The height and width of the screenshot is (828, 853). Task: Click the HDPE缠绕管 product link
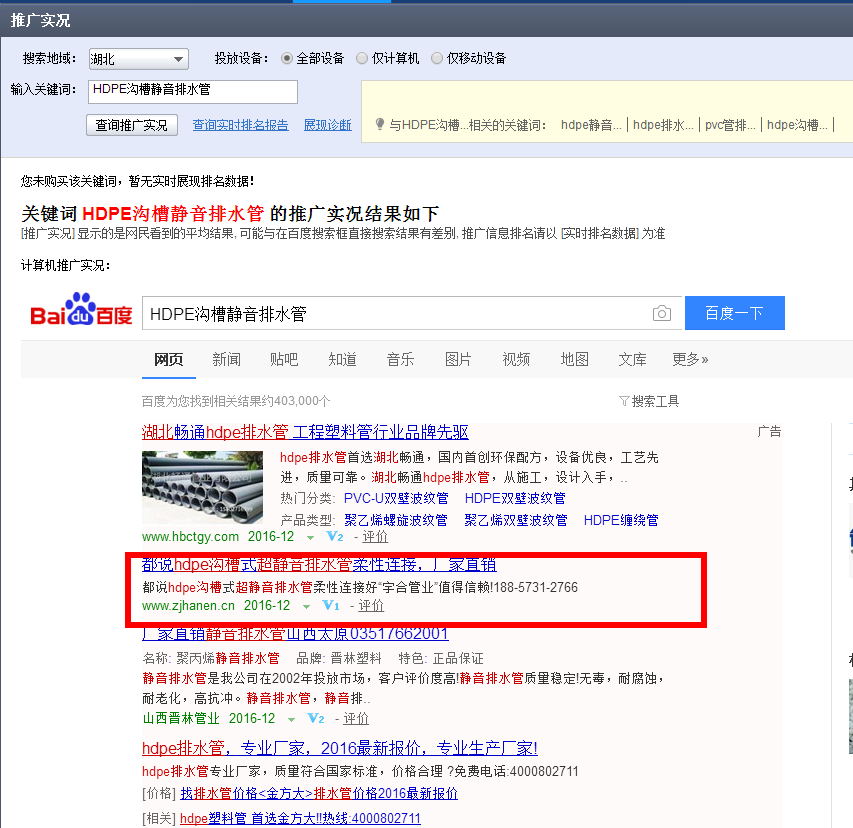coord(621,520)
